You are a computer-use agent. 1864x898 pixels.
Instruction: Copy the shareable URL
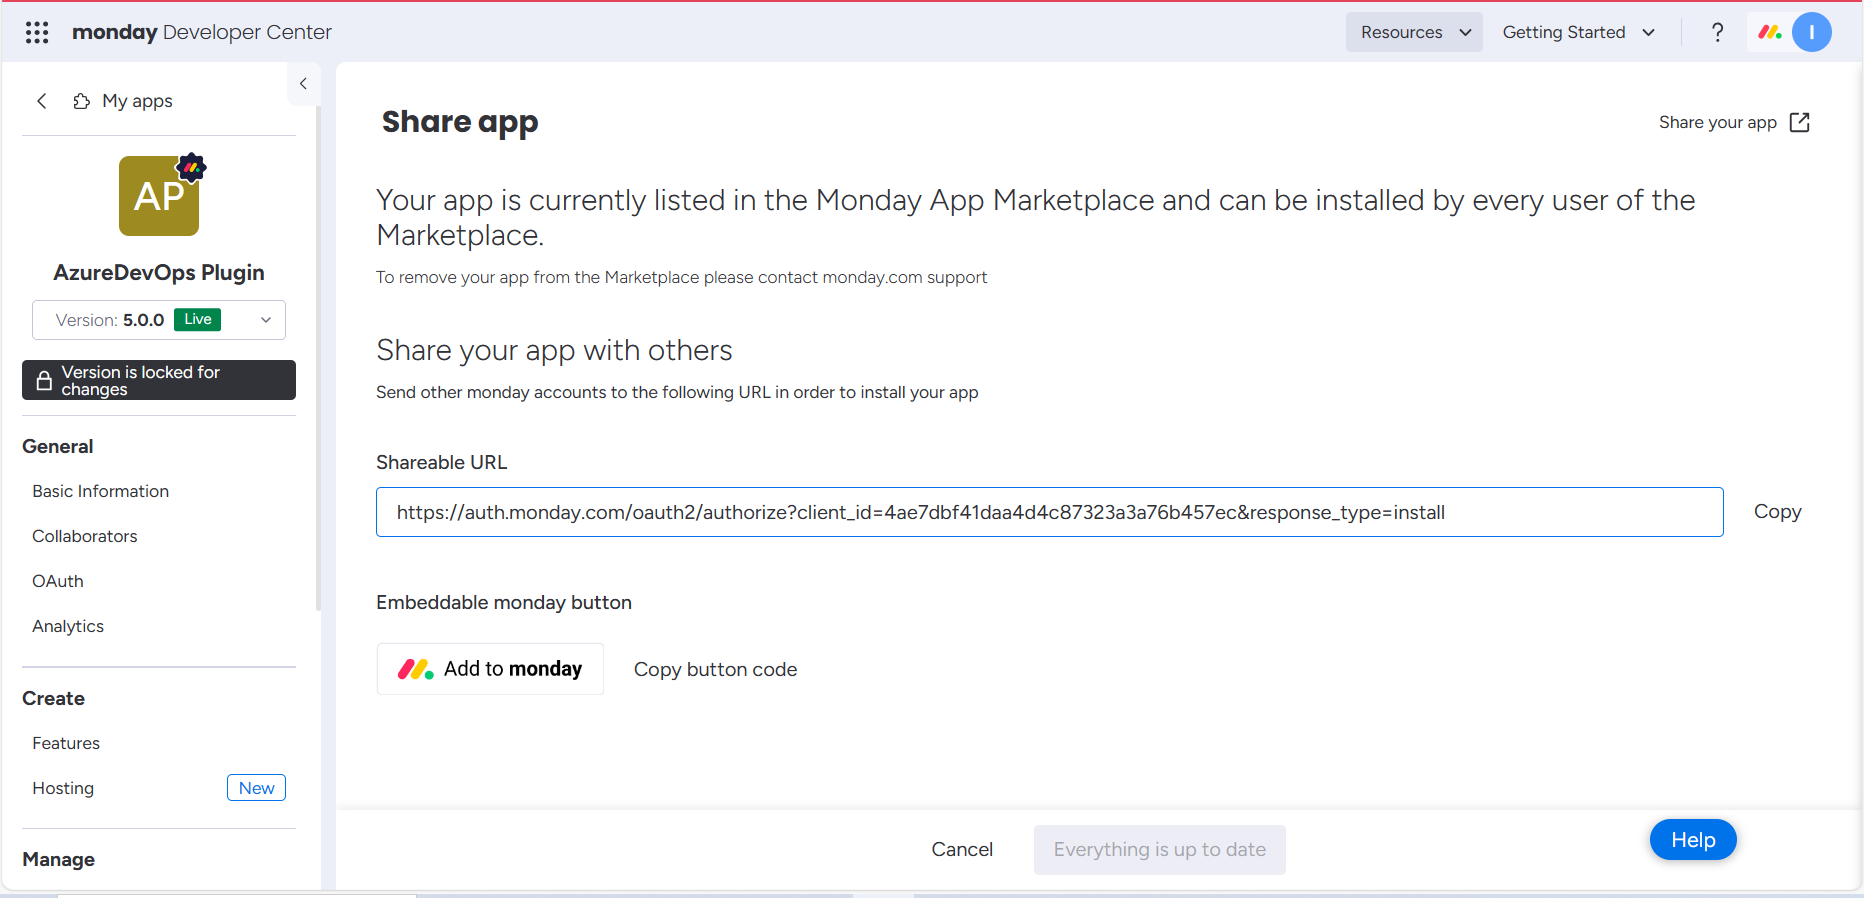[x=1777, y=511]
